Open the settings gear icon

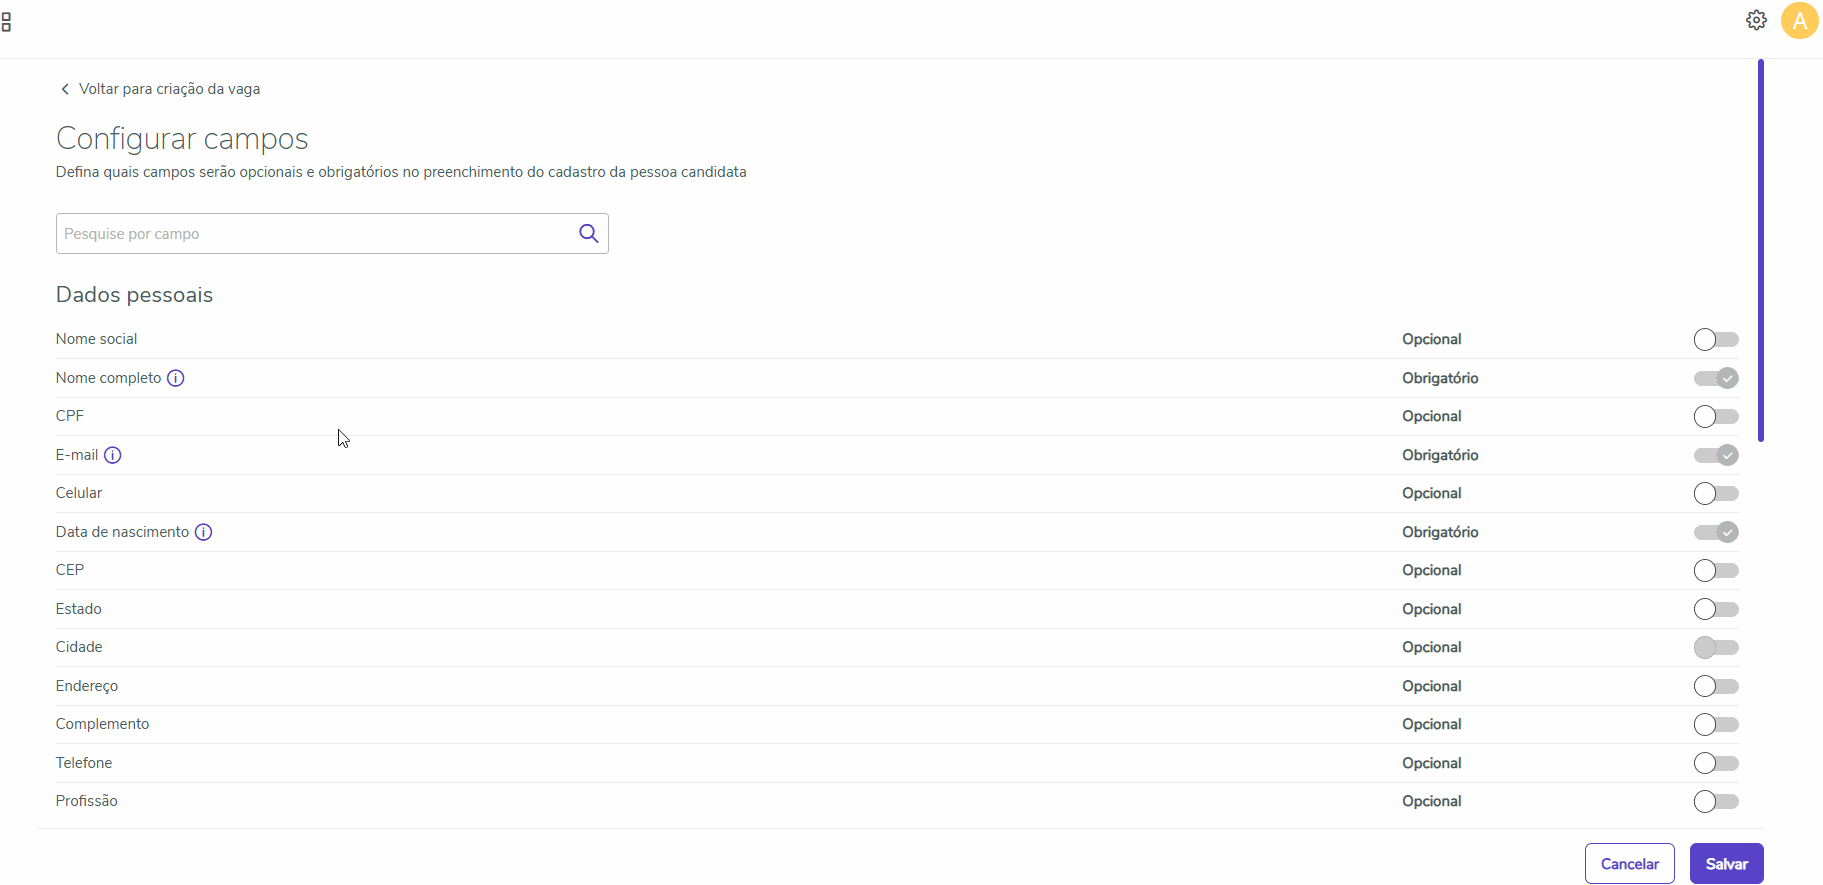click(x=1756, y=20)
